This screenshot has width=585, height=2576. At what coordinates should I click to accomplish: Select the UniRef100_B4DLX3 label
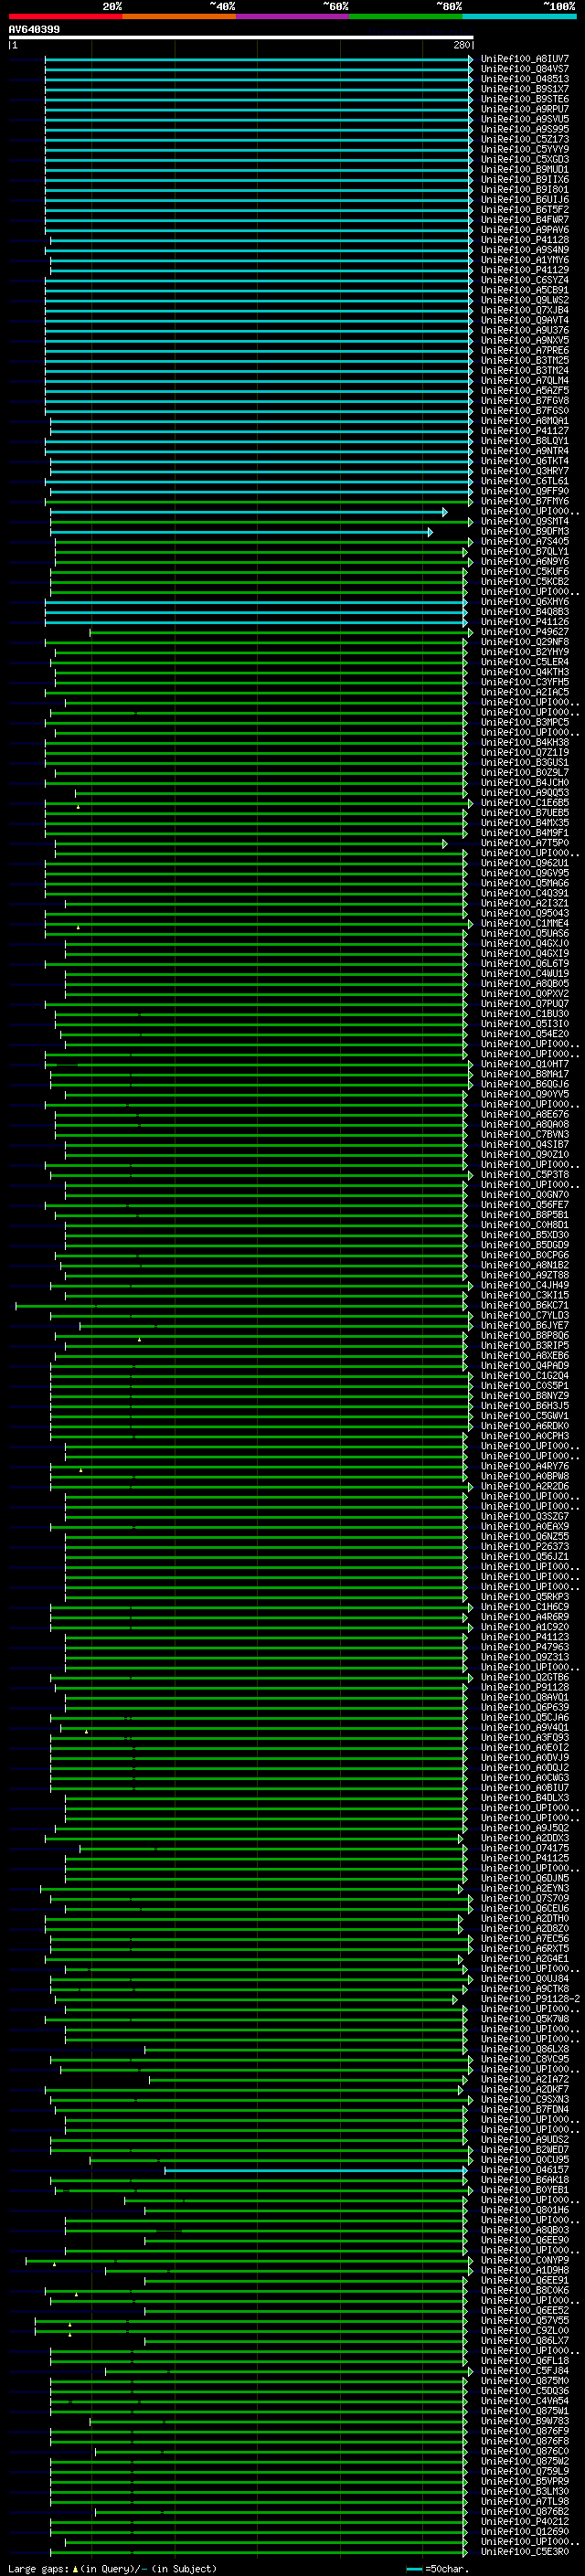coord(525,1798)
